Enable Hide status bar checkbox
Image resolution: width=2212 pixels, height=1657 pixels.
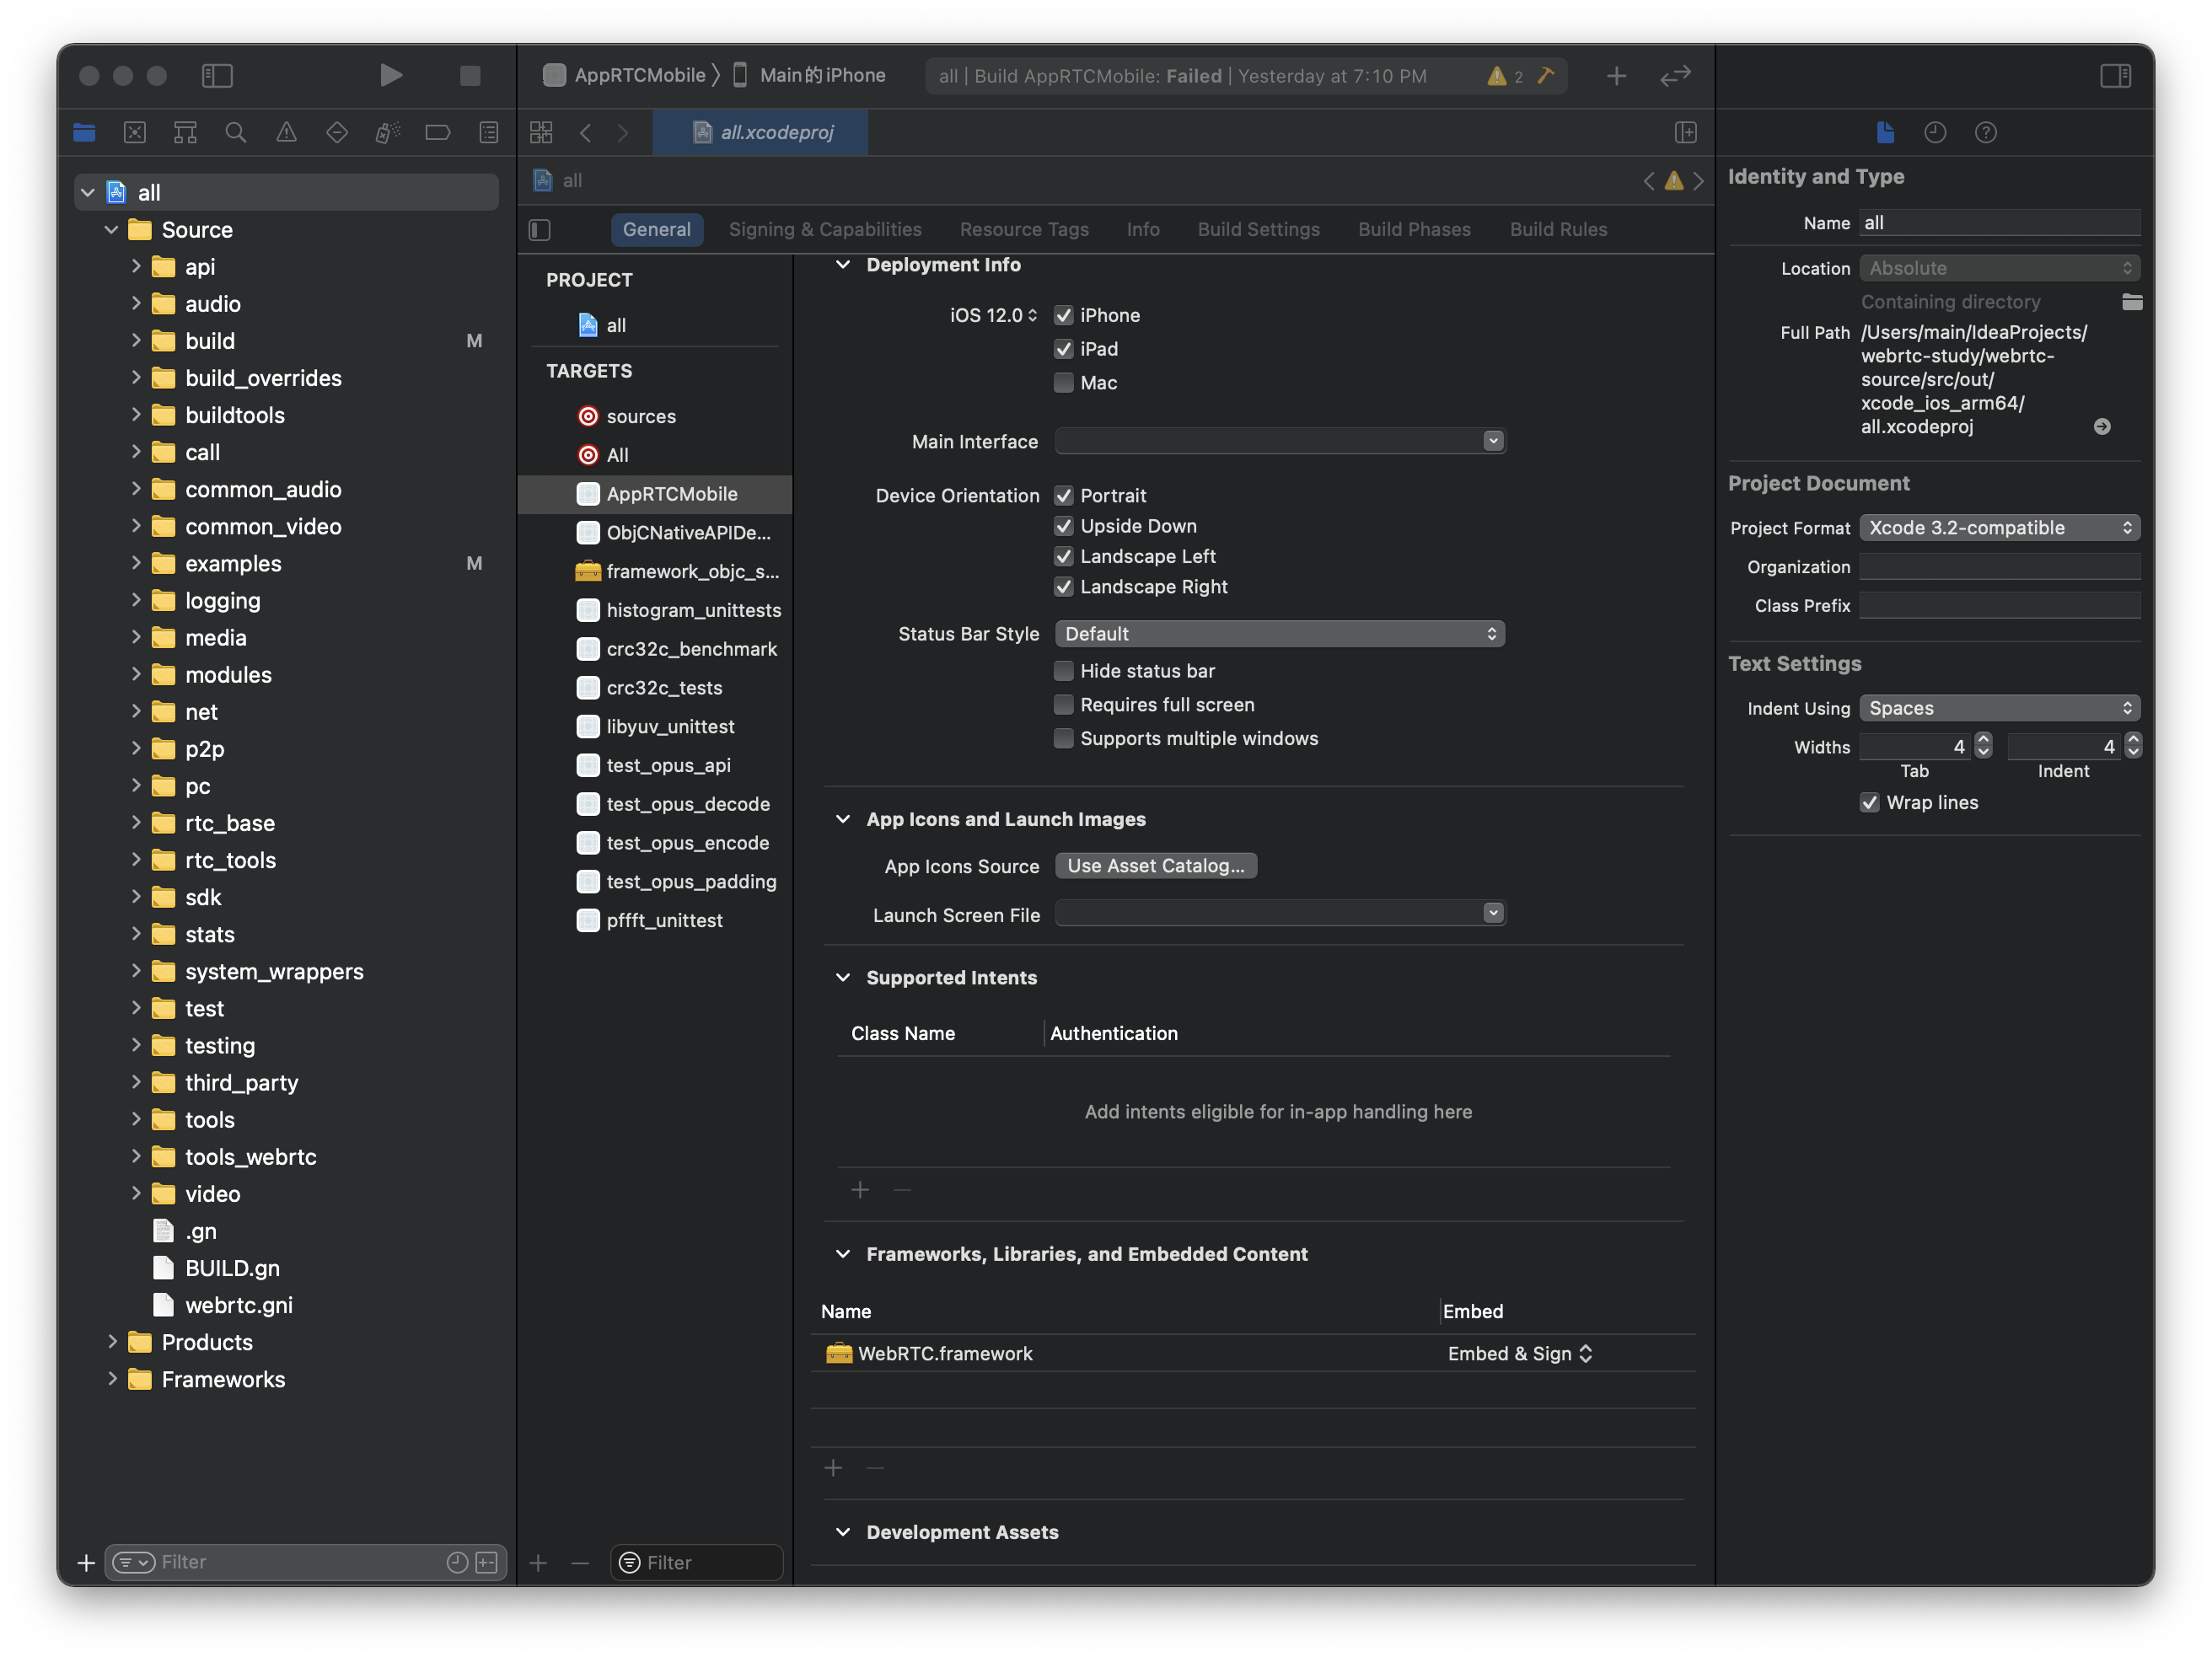(1064, 671)
